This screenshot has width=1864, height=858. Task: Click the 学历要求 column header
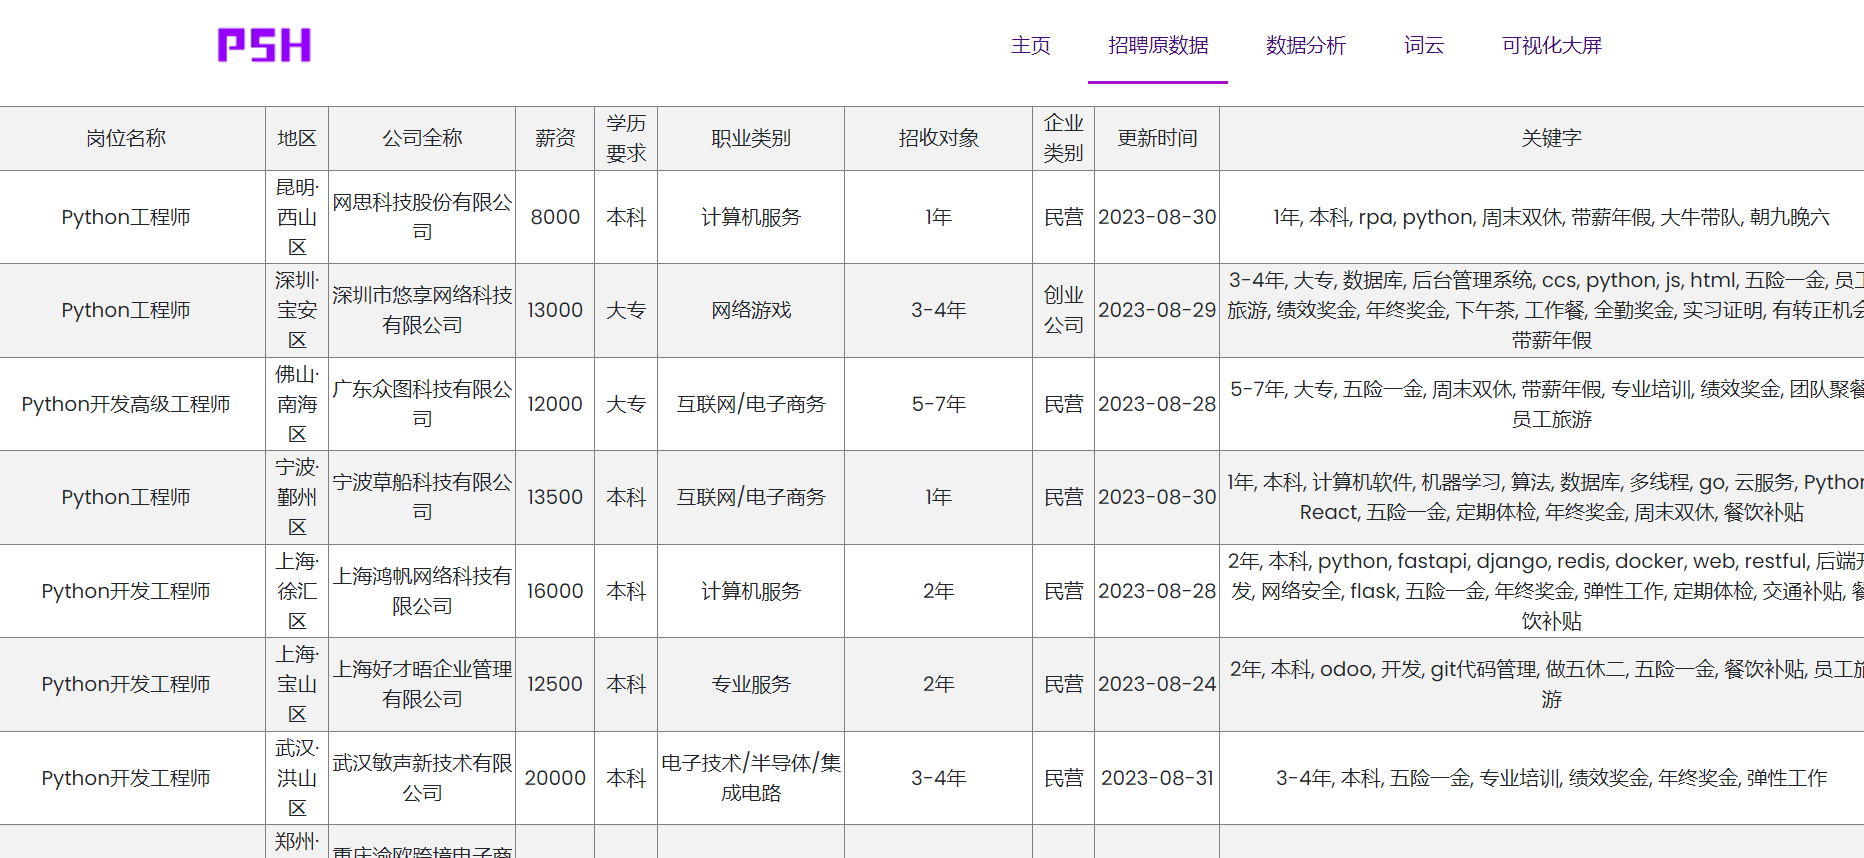pos(626,138)
